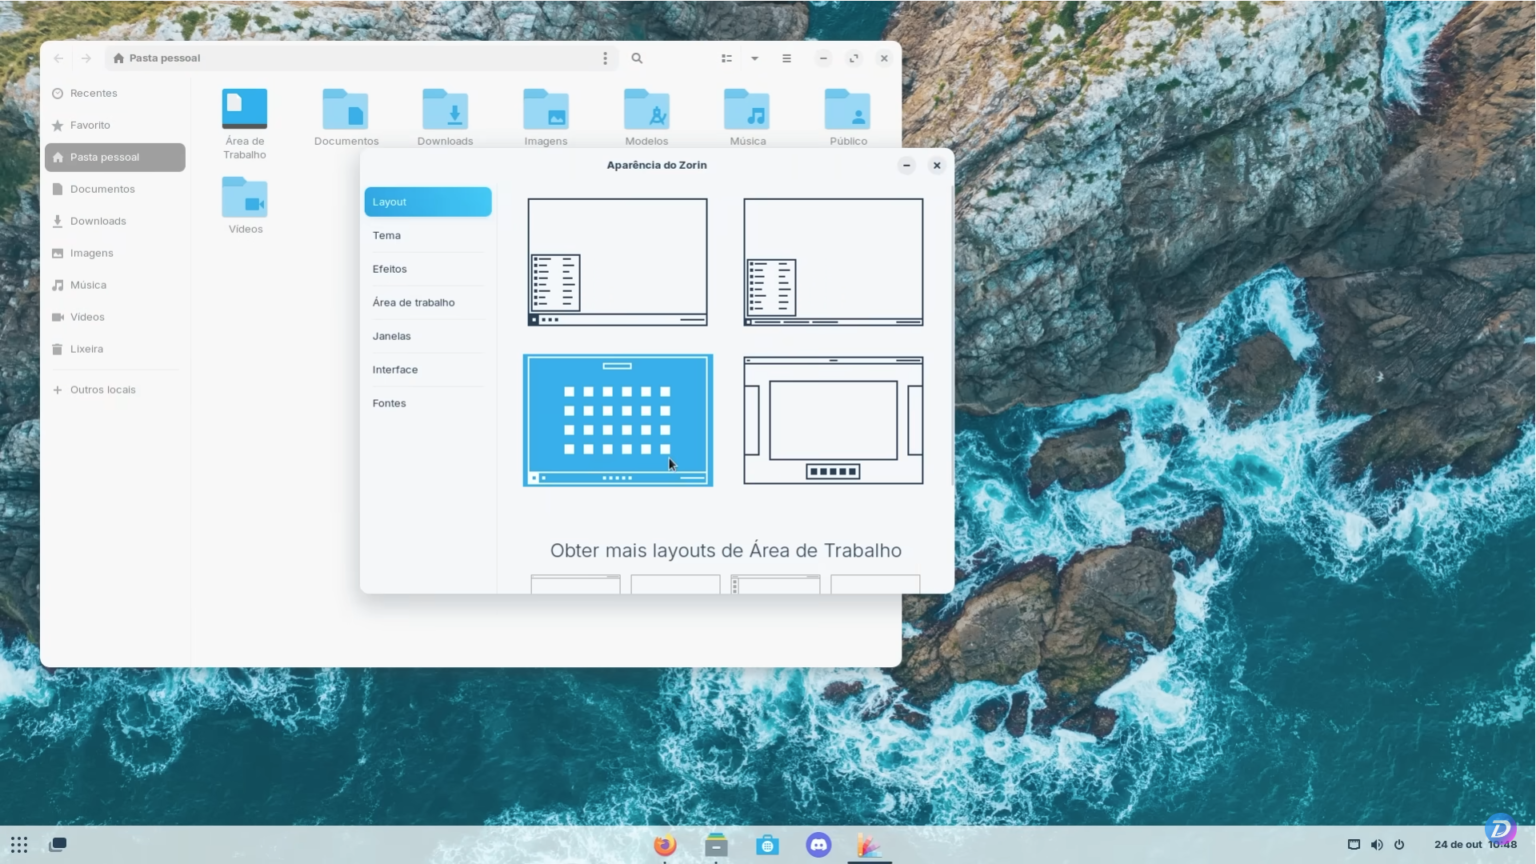Viewport: 1536px width, 864px height.
Task: Open the Música folder in Pasta pessoal
Action: point(747,110)
